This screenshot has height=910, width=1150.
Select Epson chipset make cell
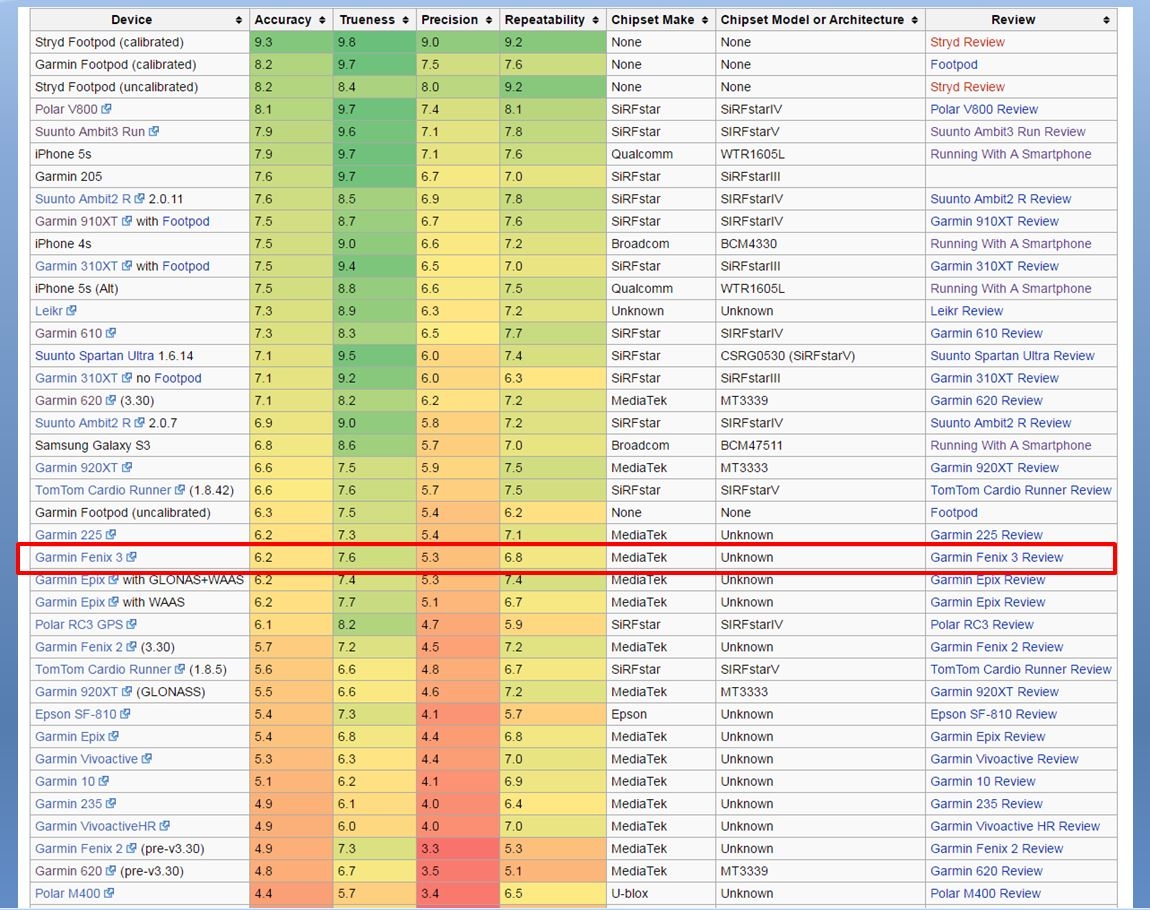point(661,714)
